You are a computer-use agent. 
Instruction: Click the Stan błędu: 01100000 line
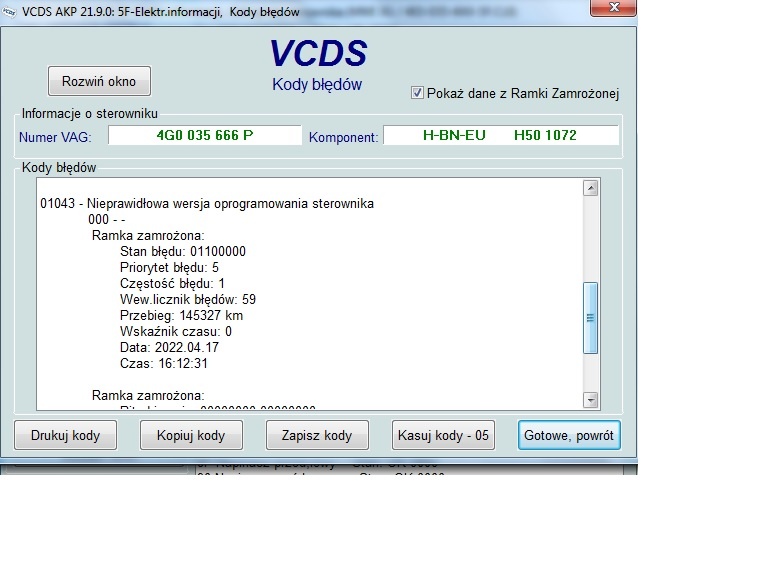(183, 252)
